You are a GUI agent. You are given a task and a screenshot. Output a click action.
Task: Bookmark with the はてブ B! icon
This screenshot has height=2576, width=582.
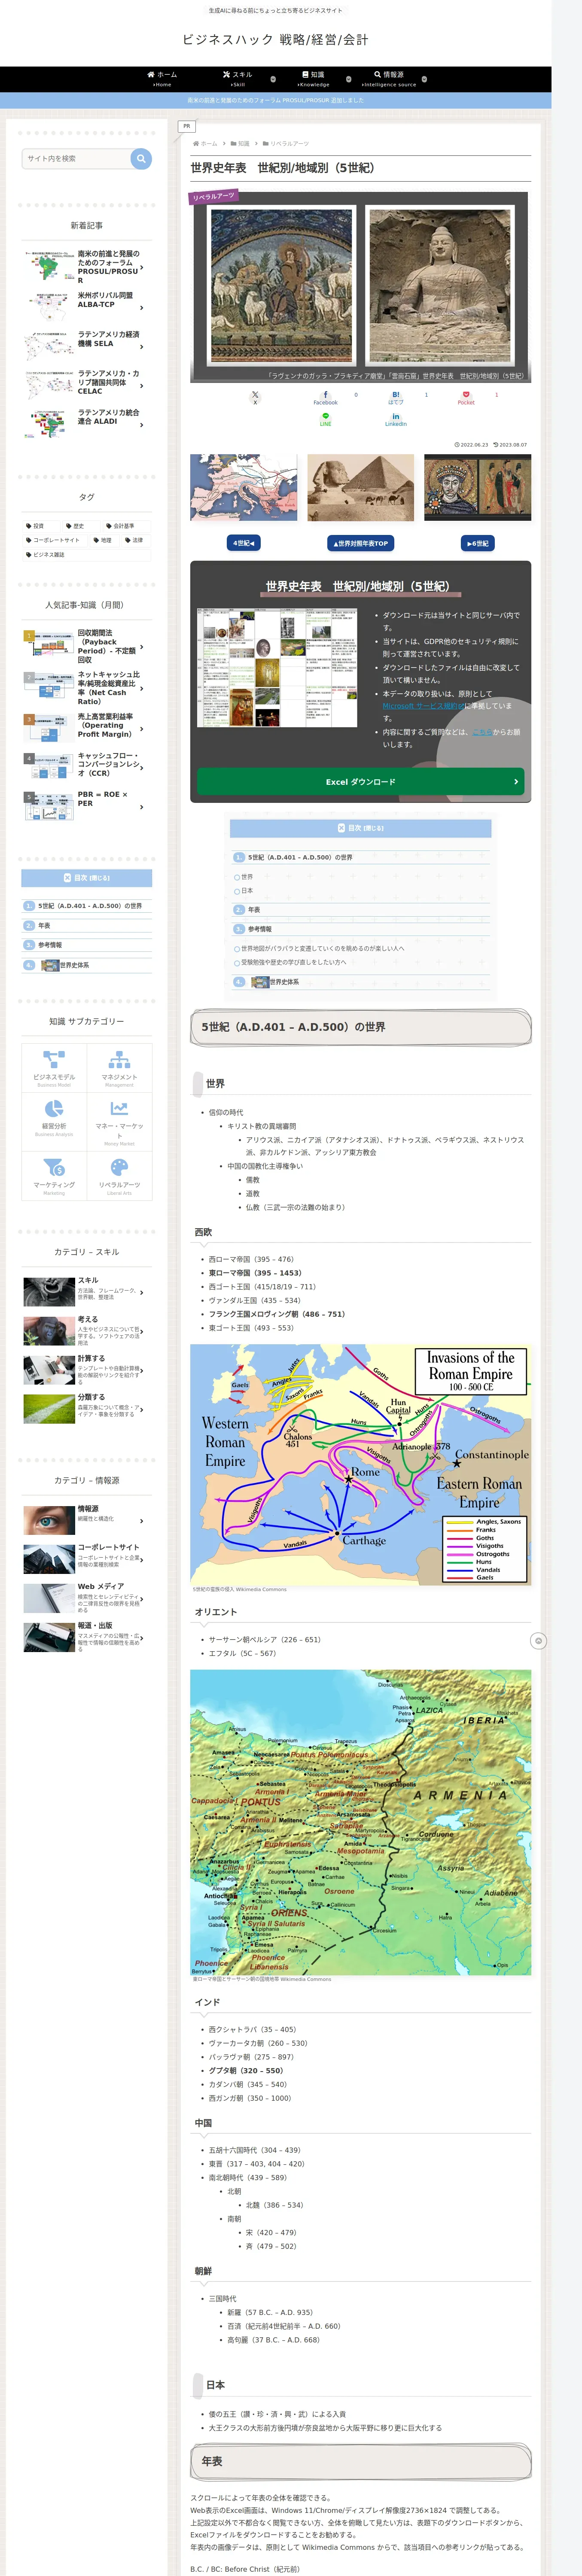396,397
